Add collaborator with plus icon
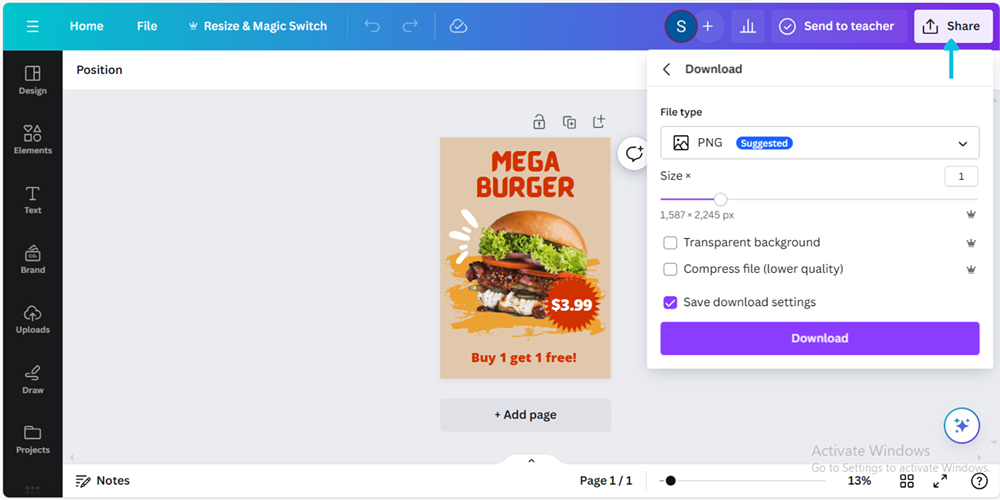Viewport: 1000px width, 500px height. click(x=708, y=26)
